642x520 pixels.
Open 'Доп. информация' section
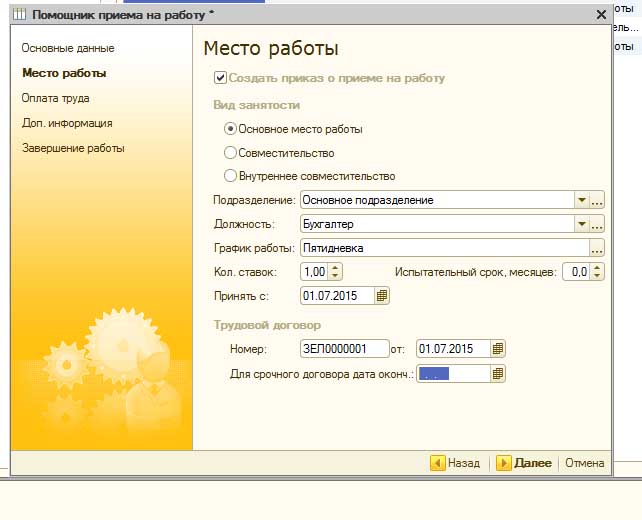pos(67,123)
